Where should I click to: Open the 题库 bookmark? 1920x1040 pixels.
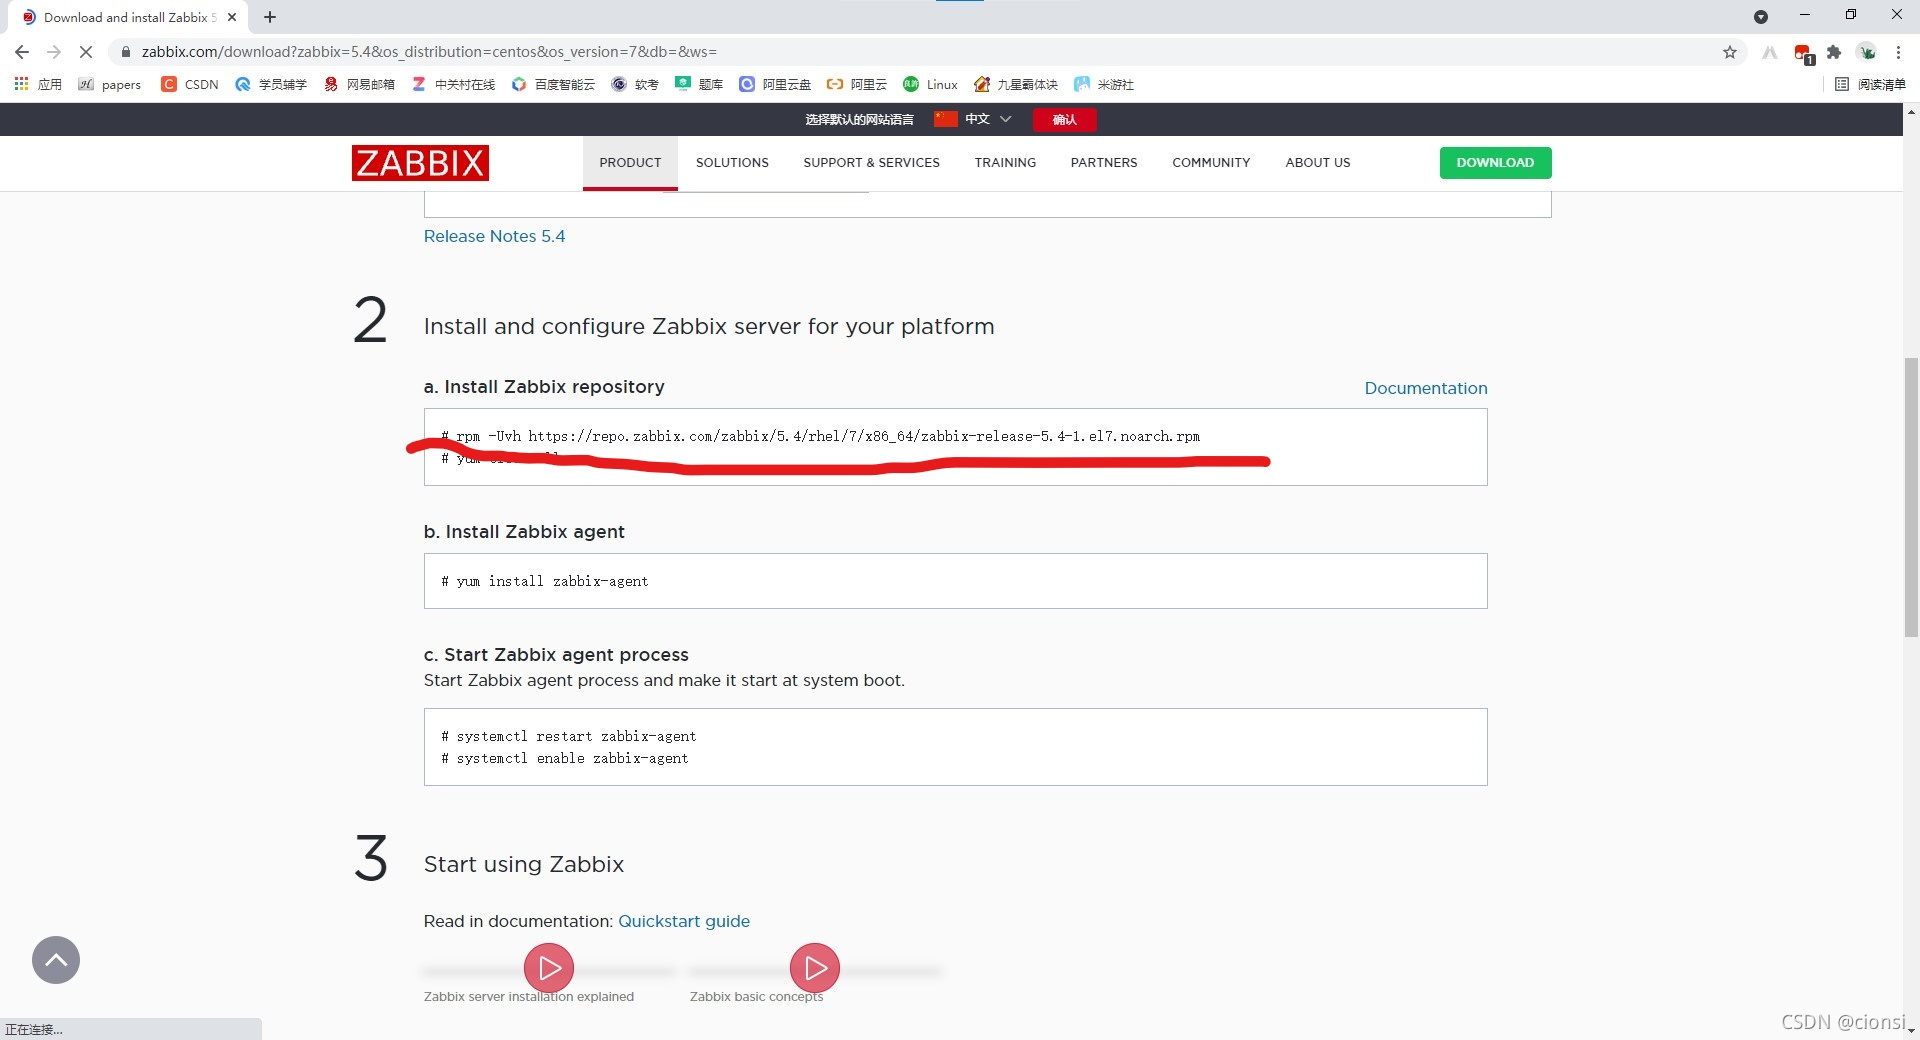[x=699, y=84]
